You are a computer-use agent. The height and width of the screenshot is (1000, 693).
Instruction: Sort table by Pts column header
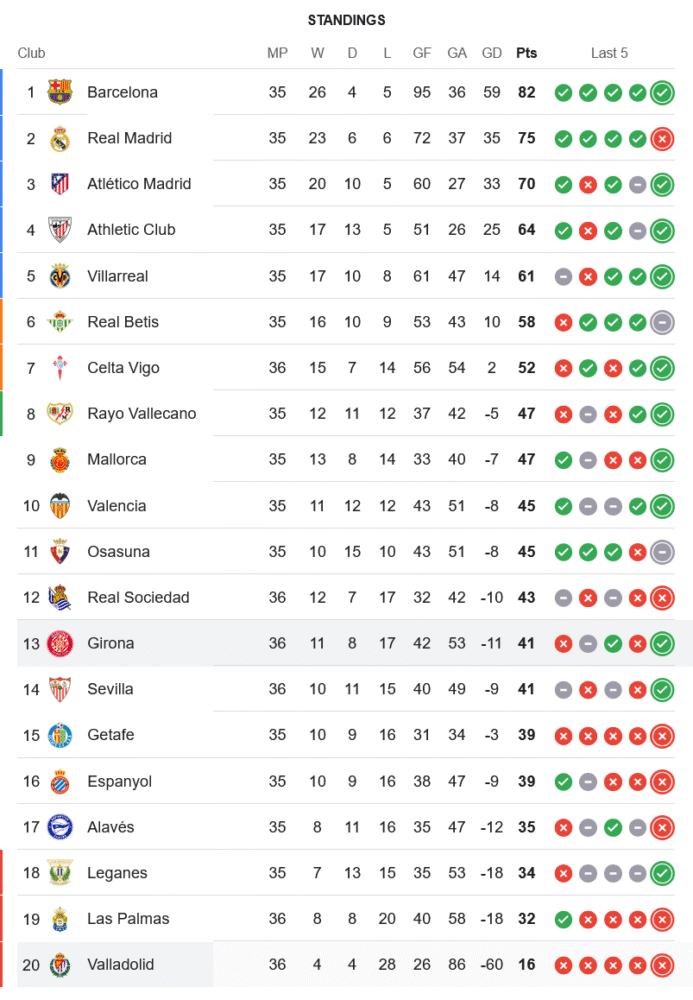526,53
